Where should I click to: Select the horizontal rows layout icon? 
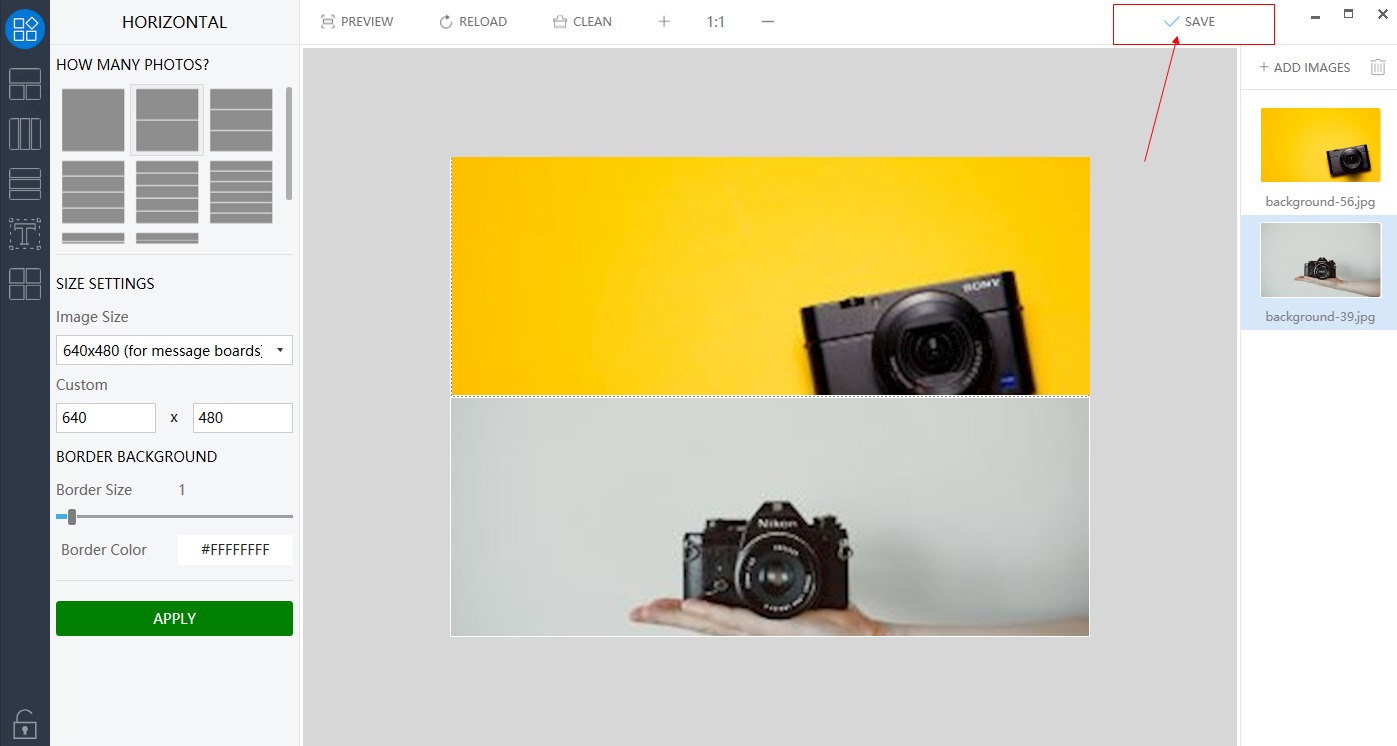25,184
